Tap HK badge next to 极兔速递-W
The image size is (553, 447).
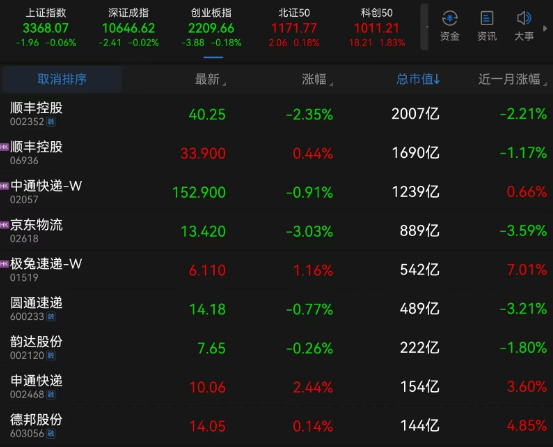point(4,264)
